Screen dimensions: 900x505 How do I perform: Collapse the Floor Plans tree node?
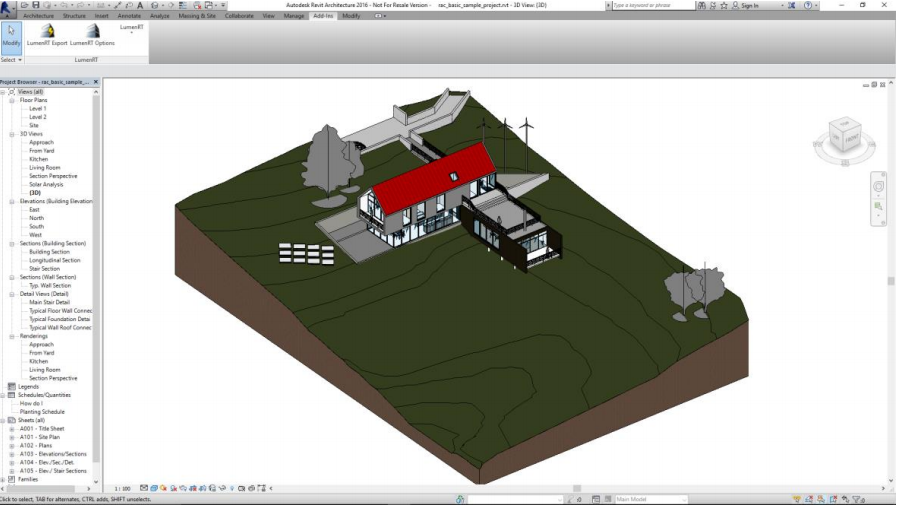(11, 100)
